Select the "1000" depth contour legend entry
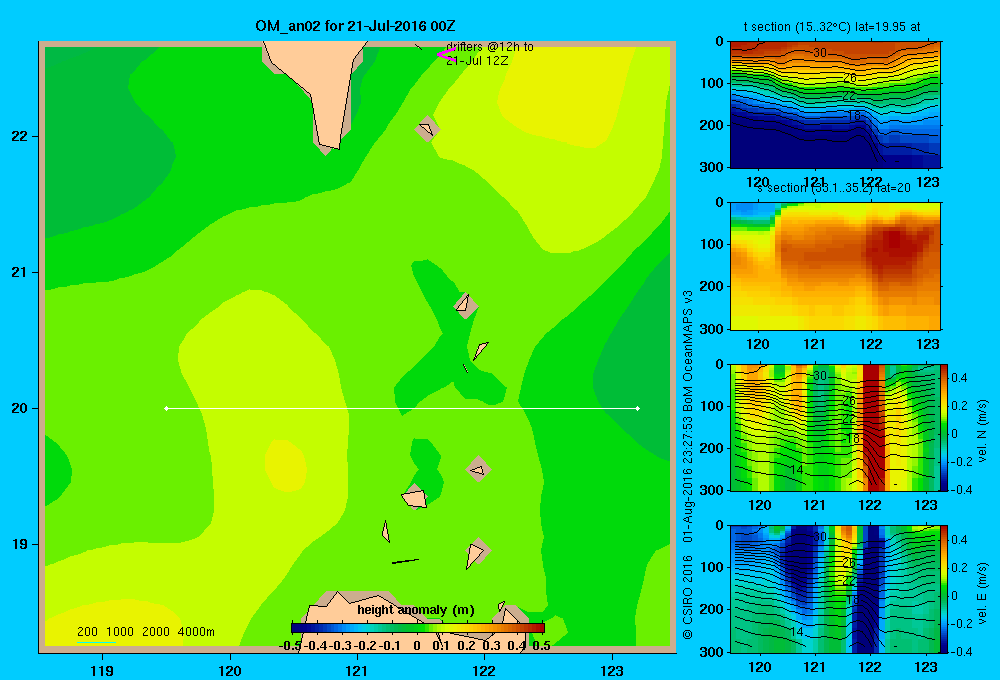The height and width of the screenshot is (680, 1000). 120,632
